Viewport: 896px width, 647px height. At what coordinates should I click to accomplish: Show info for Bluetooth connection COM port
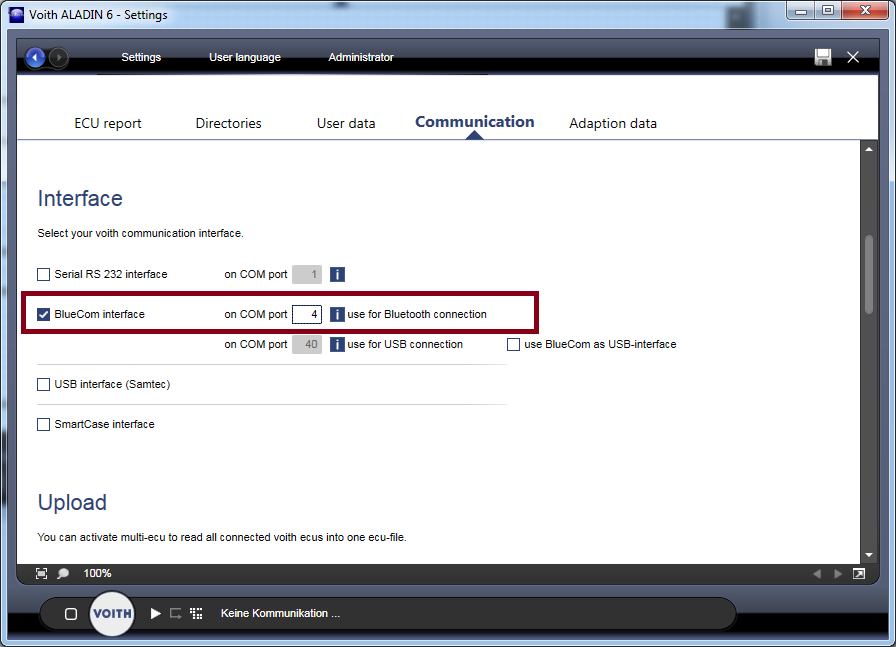click(x=337, y=314)
